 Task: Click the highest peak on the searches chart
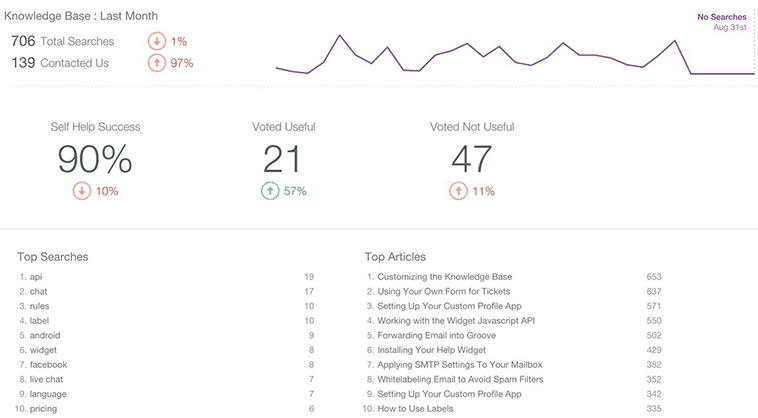[x=340, y=36]
